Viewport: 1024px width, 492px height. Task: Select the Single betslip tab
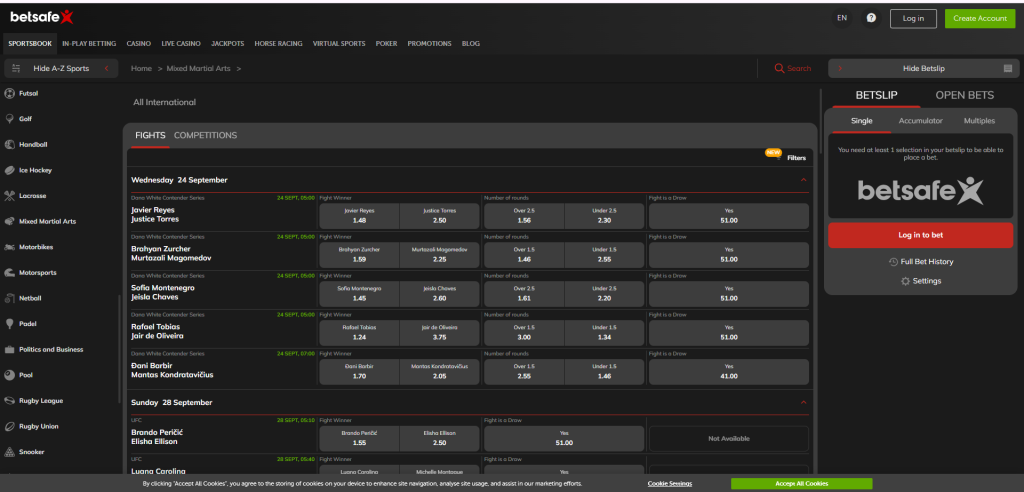(x=861, y=121)
